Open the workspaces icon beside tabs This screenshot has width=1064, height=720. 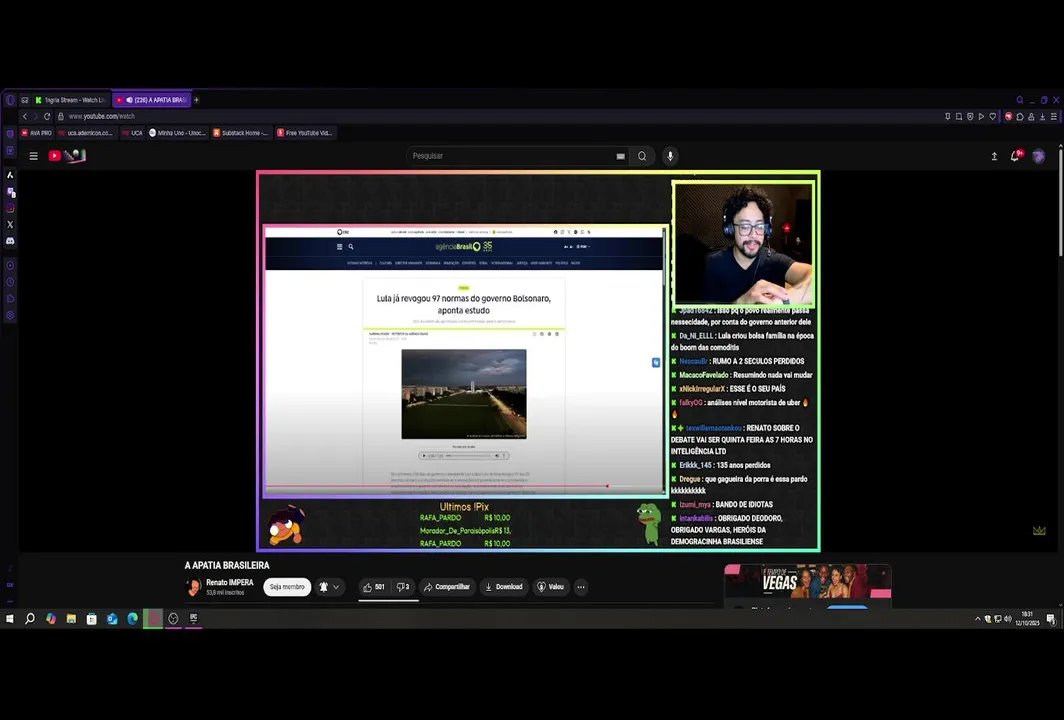click(24, 100)
